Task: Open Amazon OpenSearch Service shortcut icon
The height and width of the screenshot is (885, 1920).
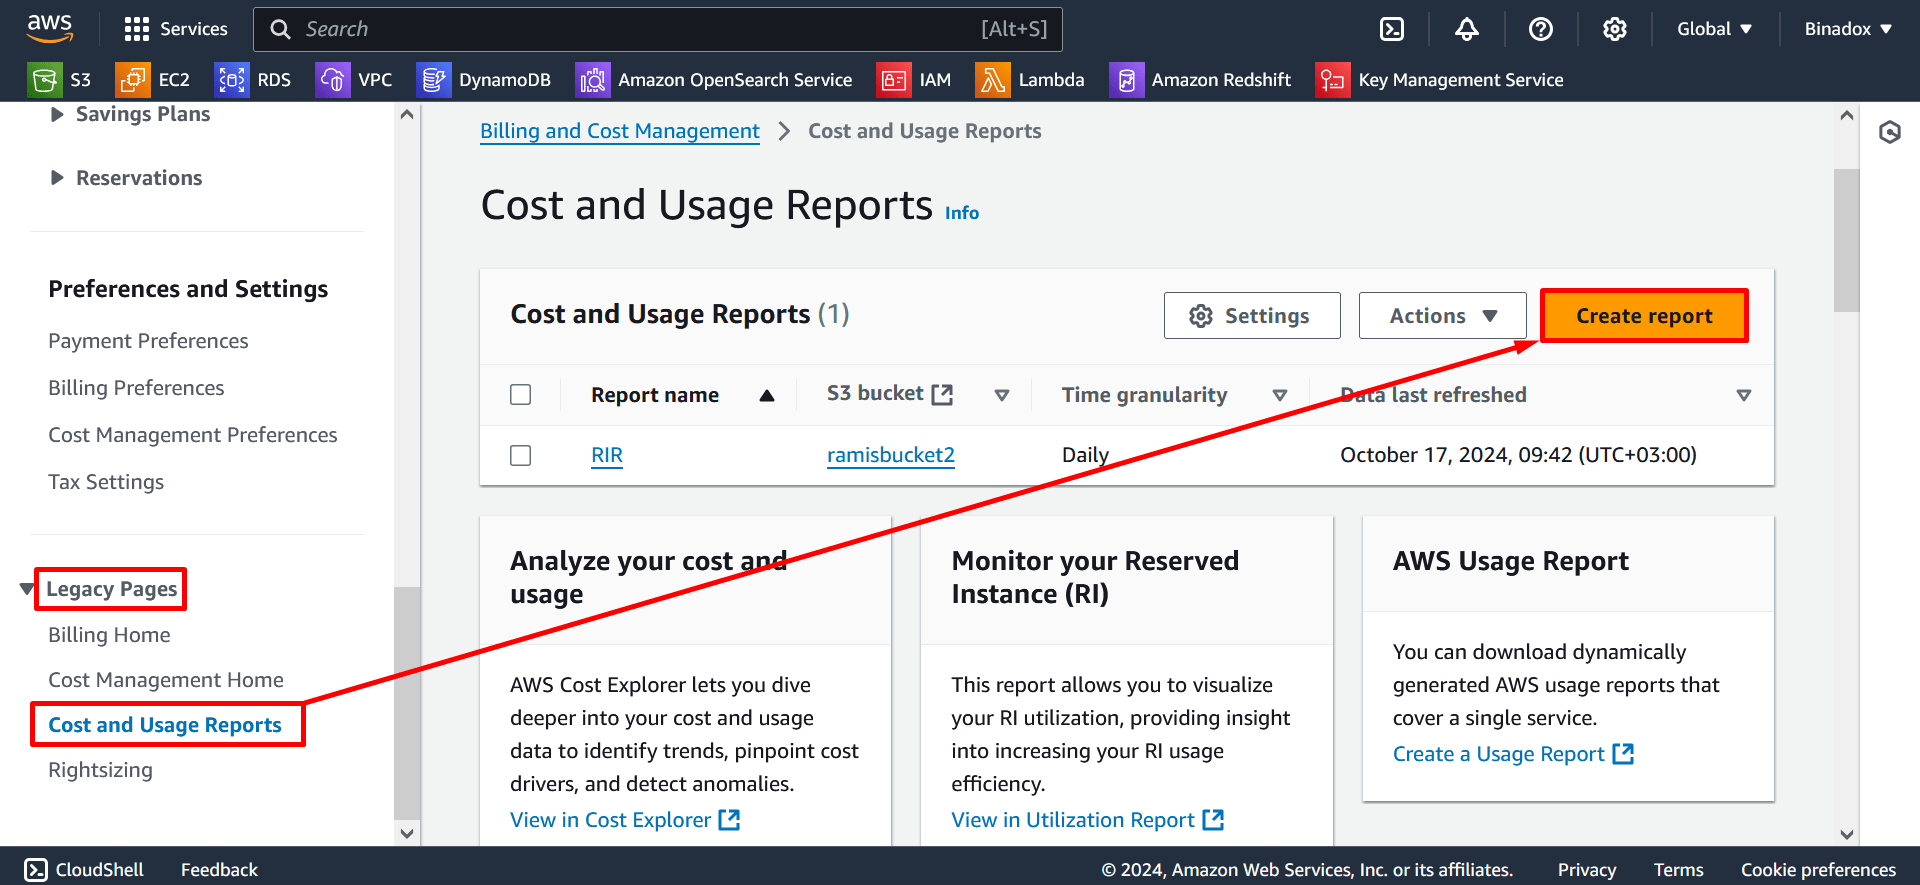Action: (x=592, y=80)
